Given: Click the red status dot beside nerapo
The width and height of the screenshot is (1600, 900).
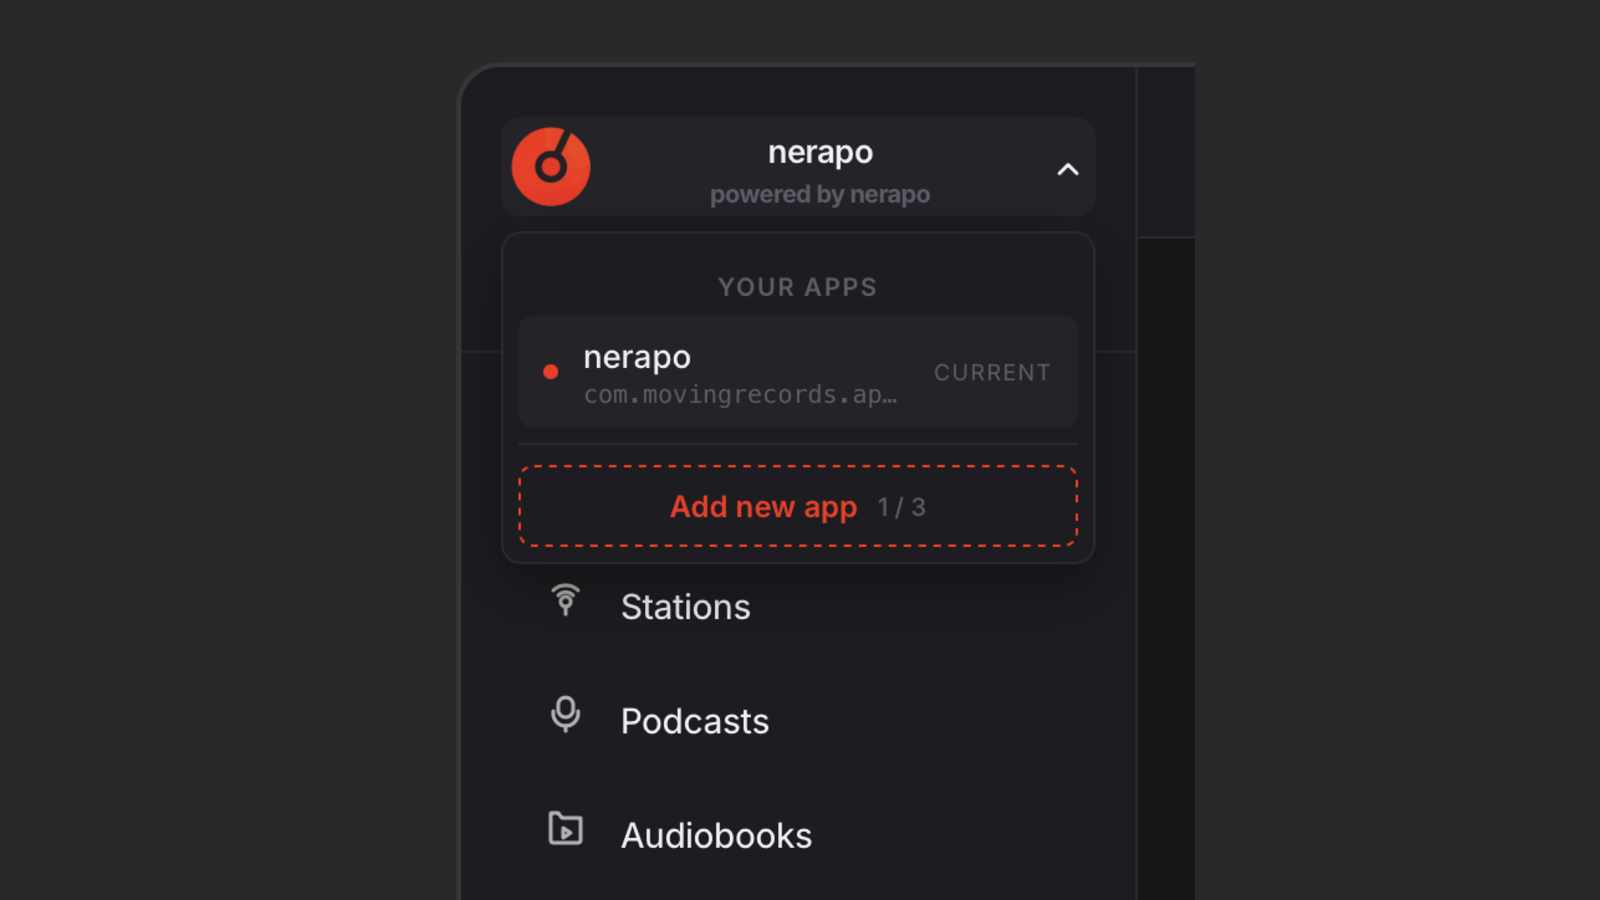Looking at the screenshot, I should click(550, 372).
